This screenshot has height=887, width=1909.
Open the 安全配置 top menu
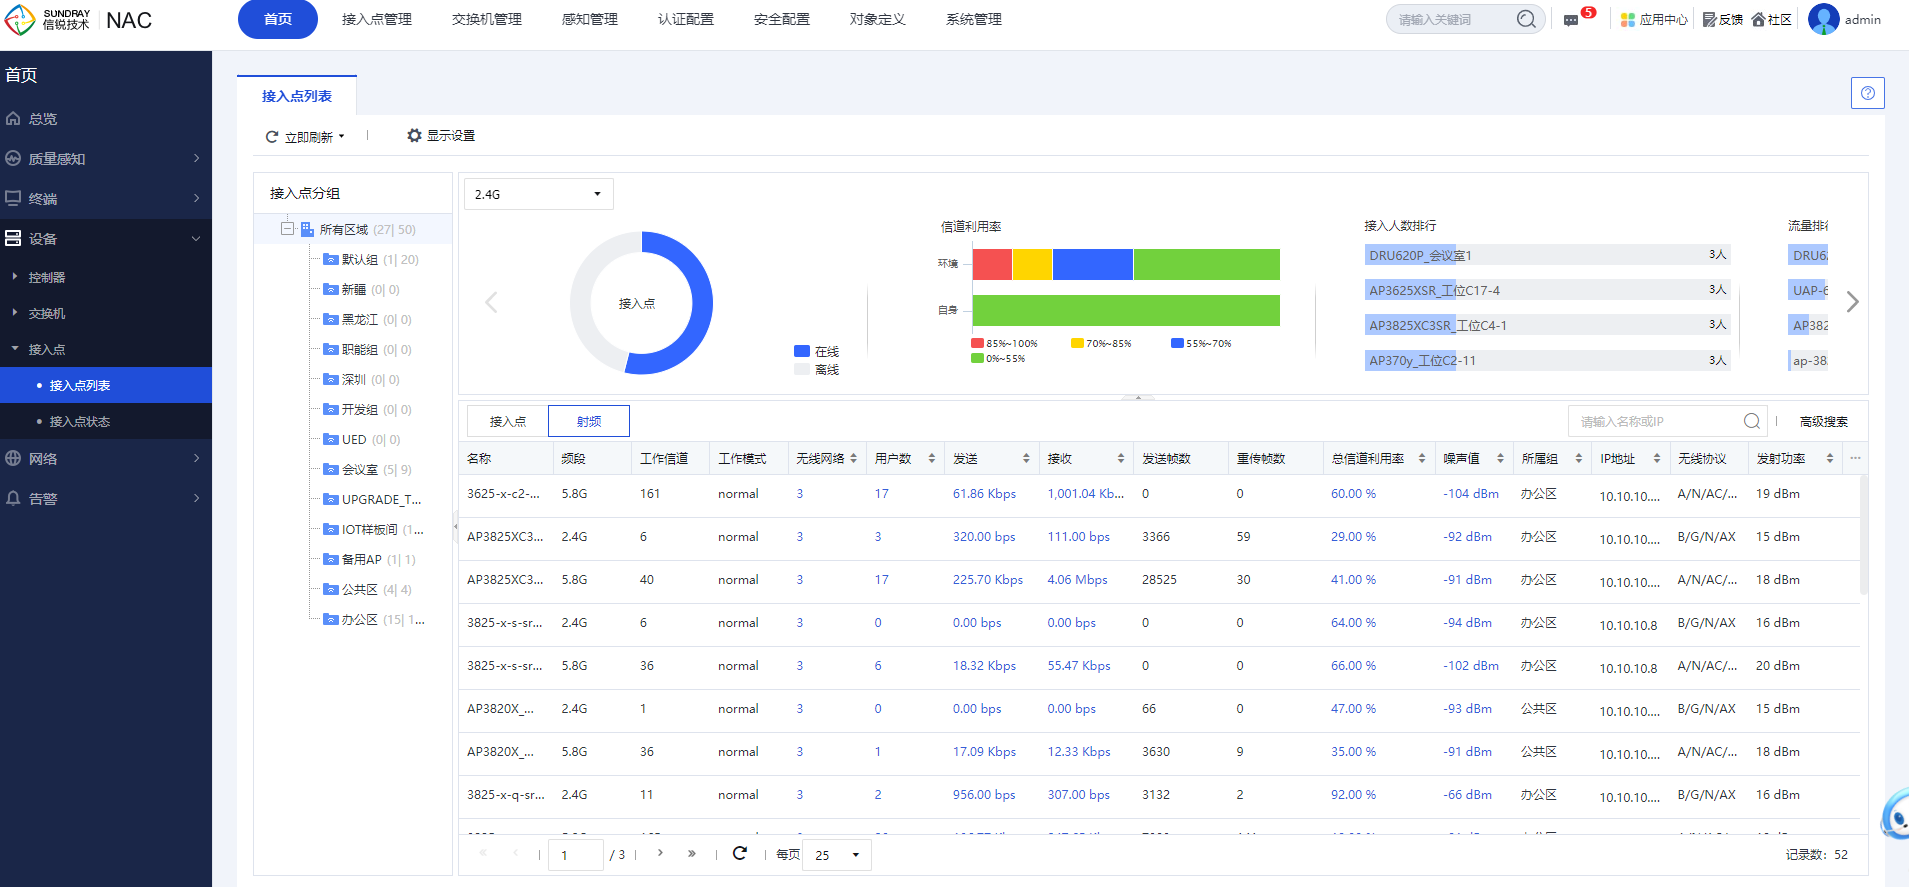point(782,20)
